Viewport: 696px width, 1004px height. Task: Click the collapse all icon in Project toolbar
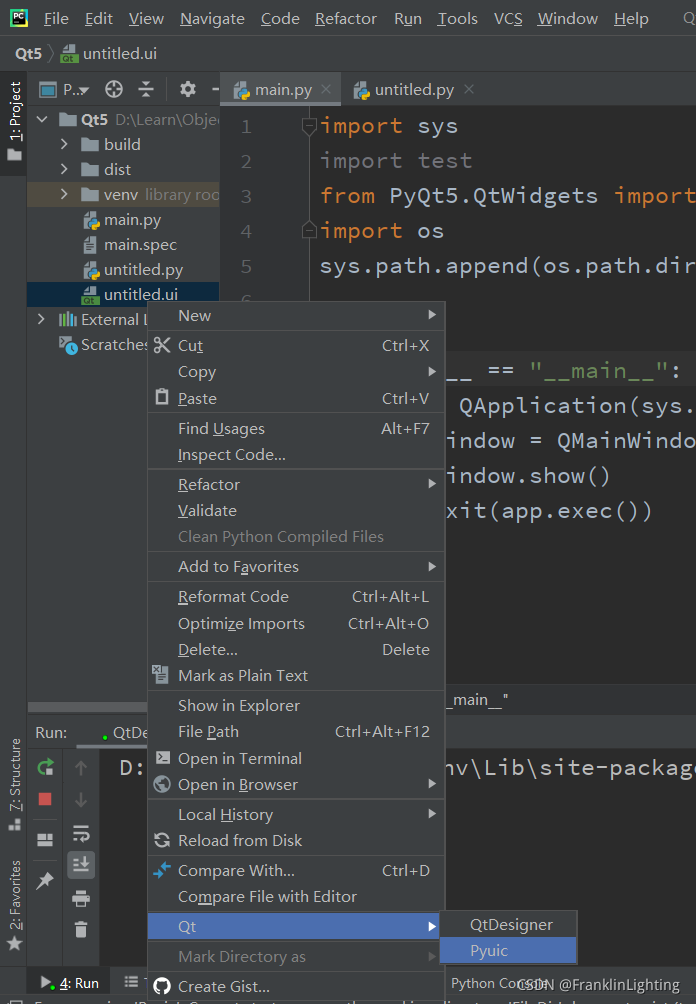tap(146, 89)
